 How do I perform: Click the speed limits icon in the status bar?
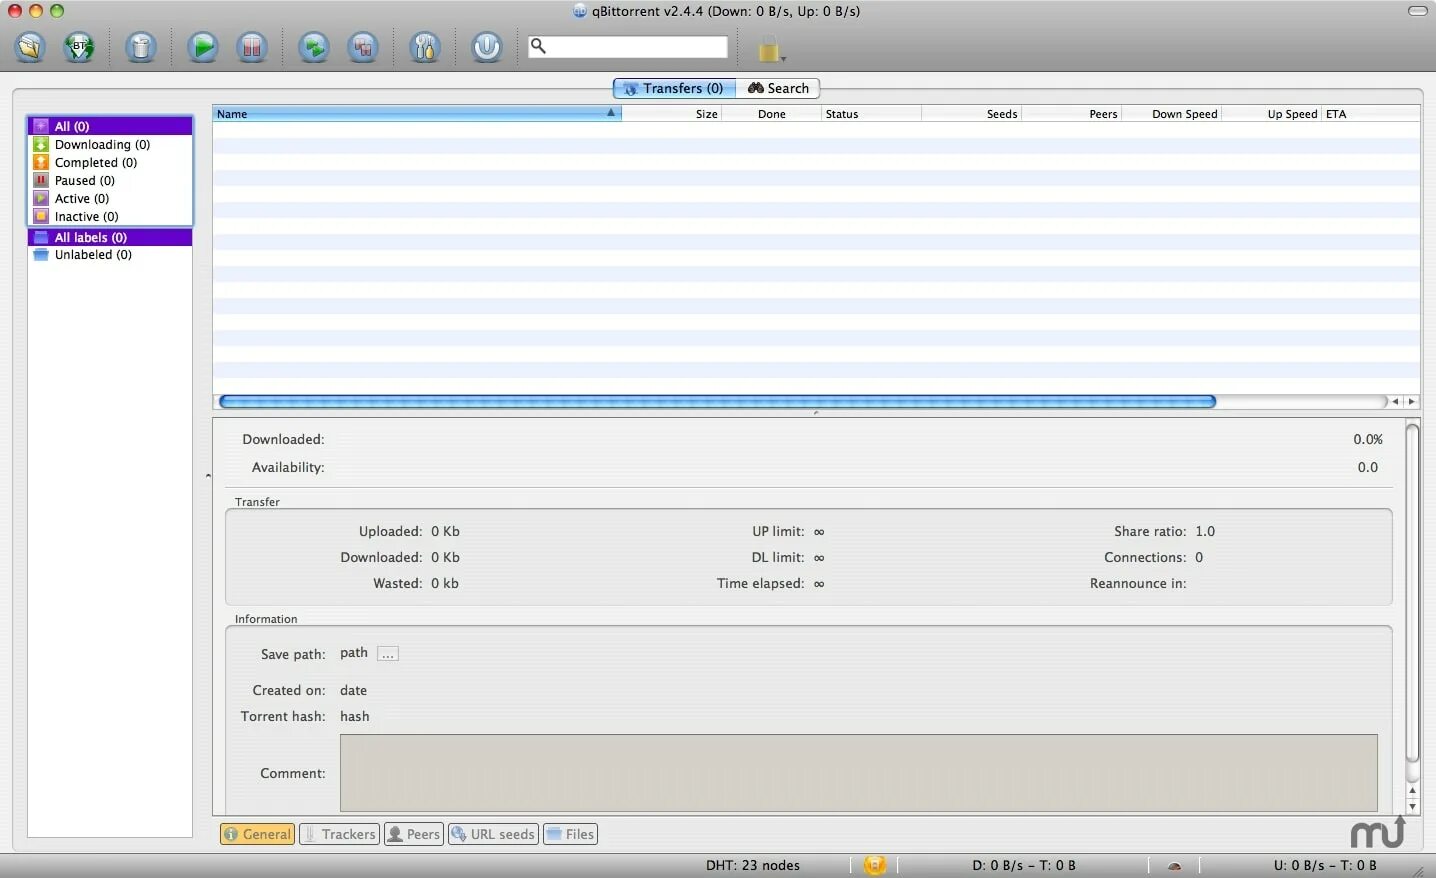coord(1174,866)
